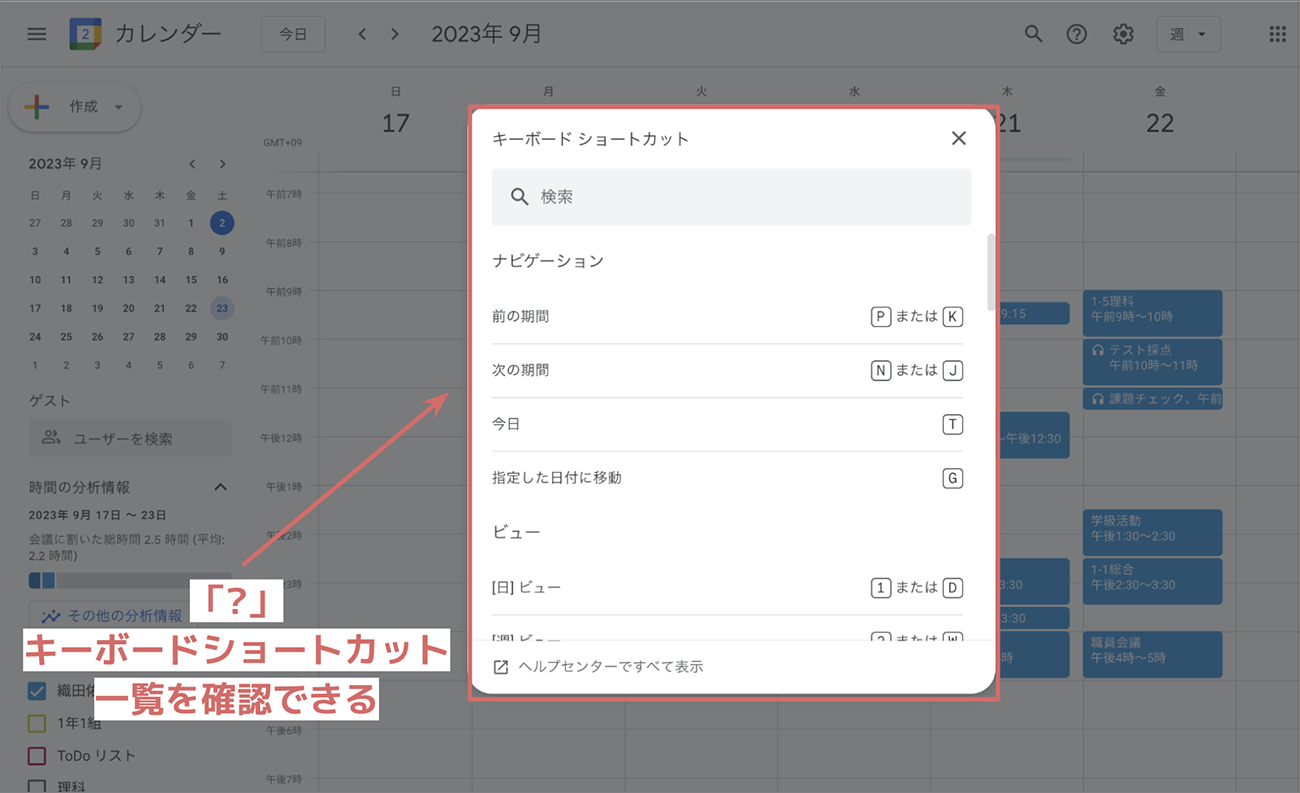Open the Google apps grid
The image size is (1300, 793).
[x=1277, y=34]
